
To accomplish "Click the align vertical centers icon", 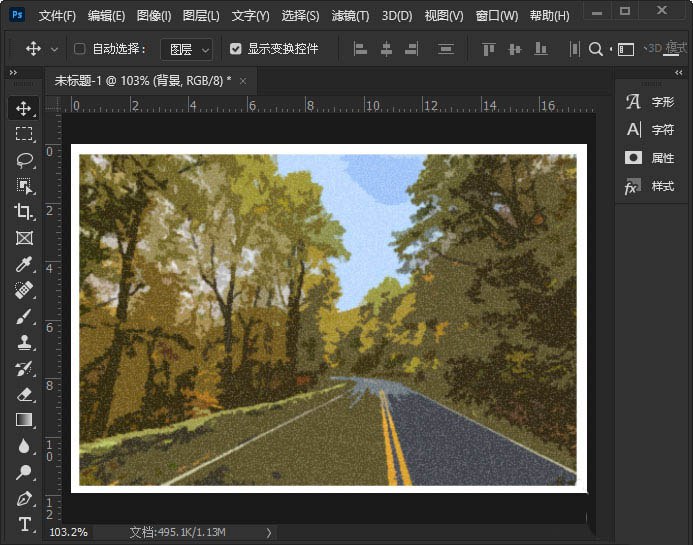I will point(514,49).
